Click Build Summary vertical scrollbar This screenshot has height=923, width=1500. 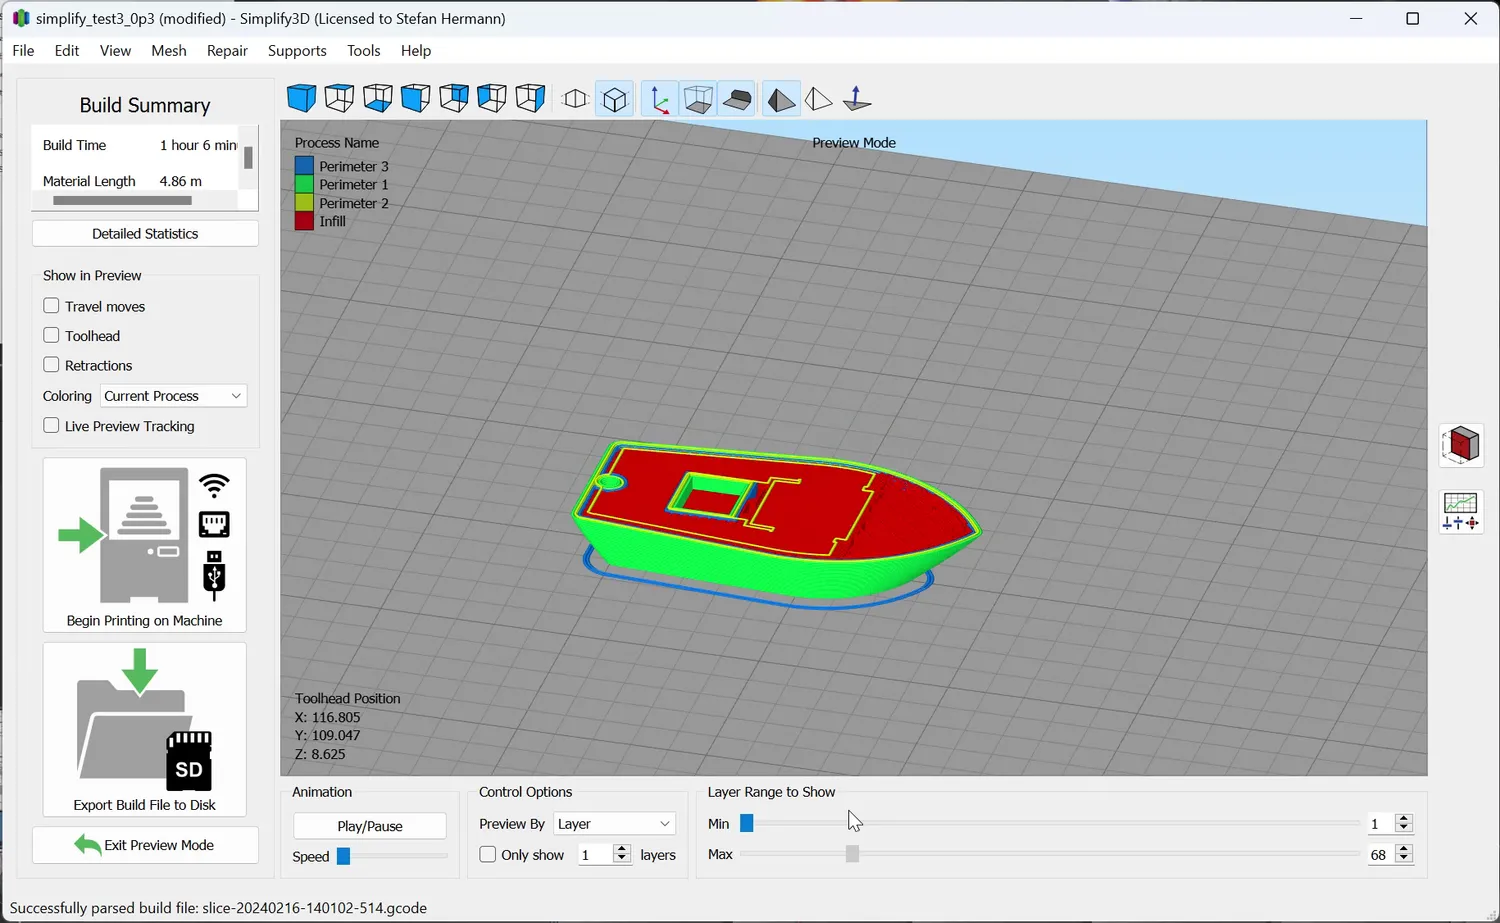click(x=248, y=158)
